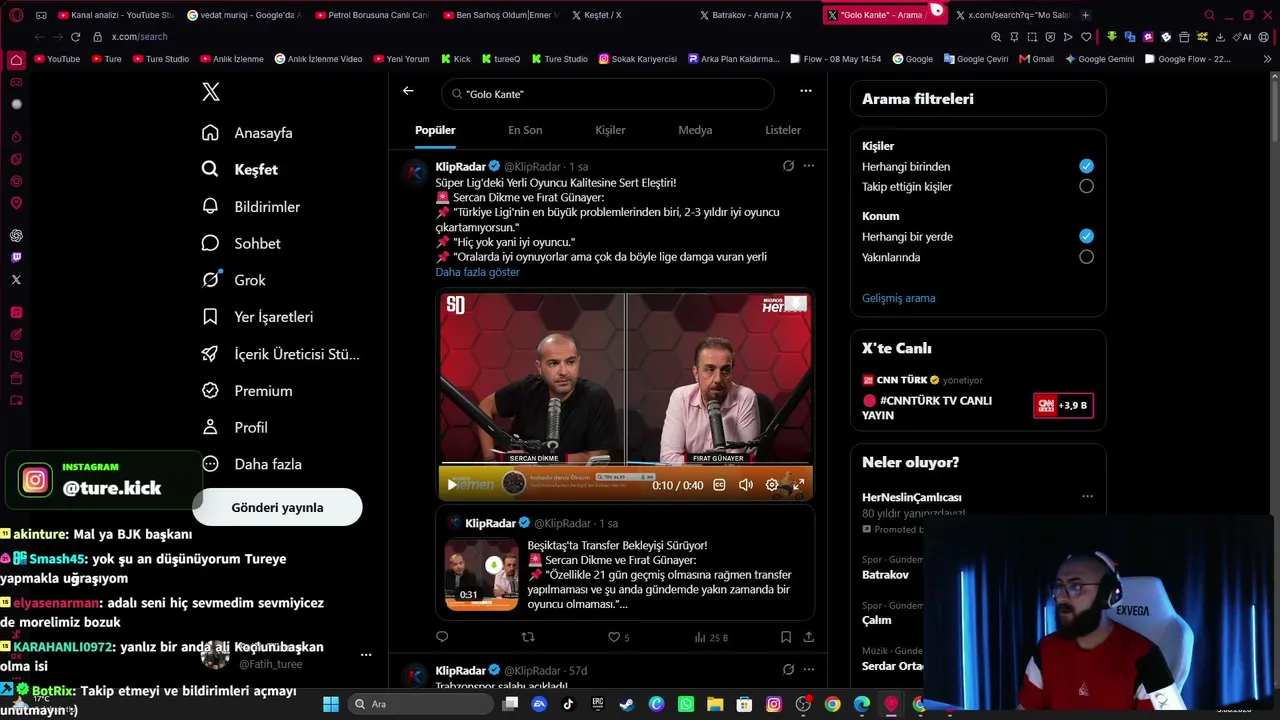The width and height of the screenshot is (1280, 720).
Task: Open WhatsApp from the taskbar
Action: coord(686,704)
